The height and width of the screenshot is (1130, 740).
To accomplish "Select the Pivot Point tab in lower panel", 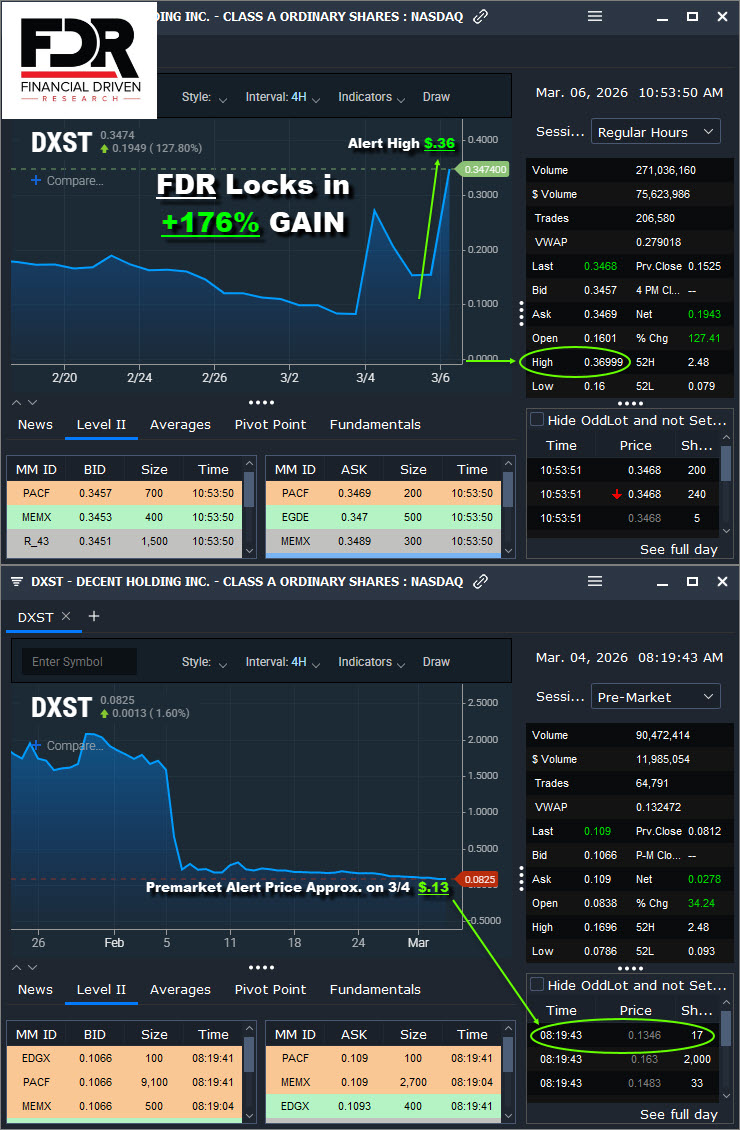I will [x=270, y=990].
